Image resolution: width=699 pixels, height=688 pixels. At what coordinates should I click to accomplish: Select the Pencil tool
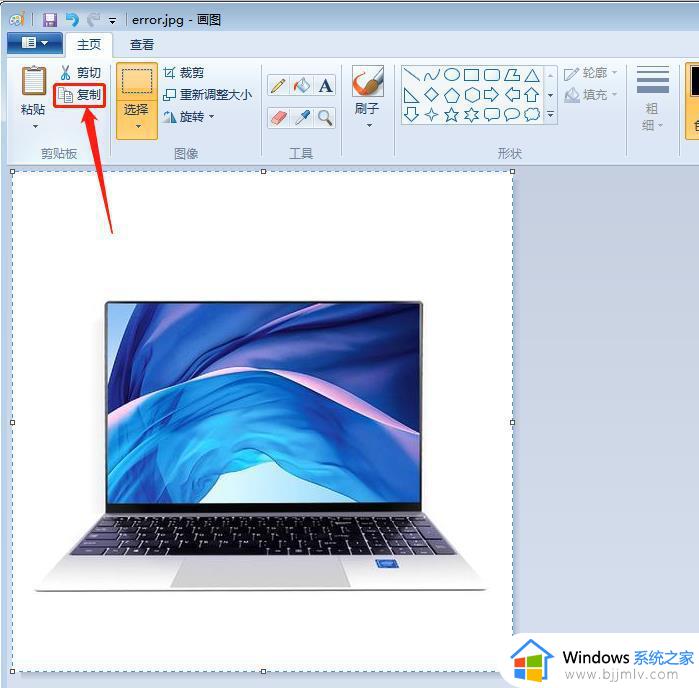click(x=278, y=85)
